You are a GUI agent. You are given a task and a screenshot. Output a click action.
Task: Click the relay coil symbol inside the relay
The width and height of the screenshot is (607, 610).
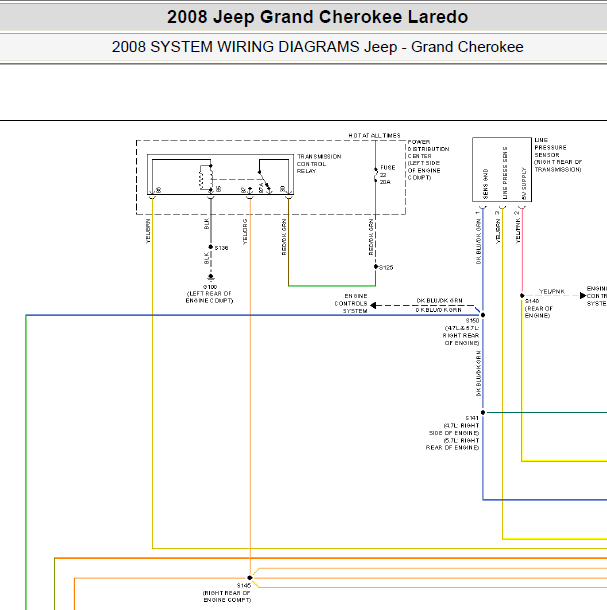[202, 179]
